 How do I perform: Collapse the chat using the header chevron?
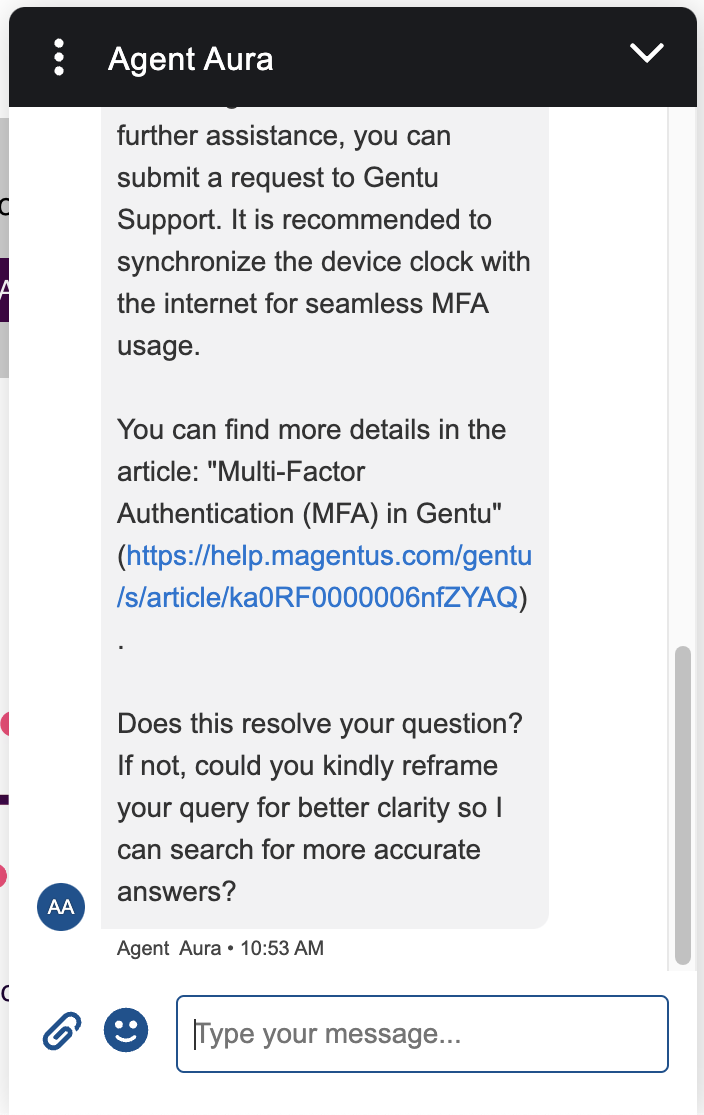[647, 54]
